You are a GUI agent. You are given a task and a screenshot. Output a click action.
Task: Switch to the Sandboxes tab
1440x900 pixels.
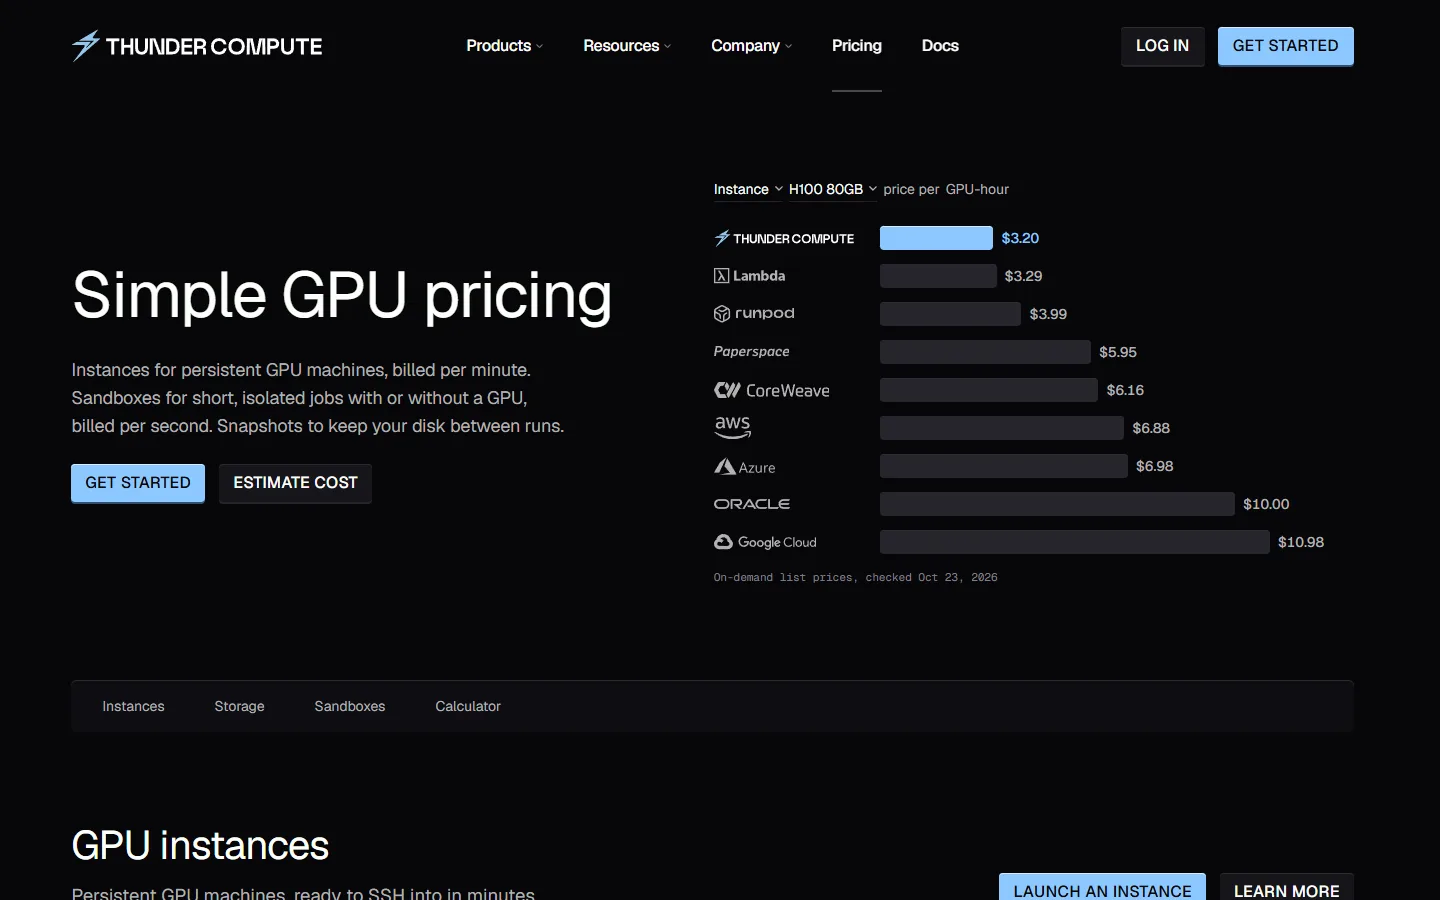350,706
